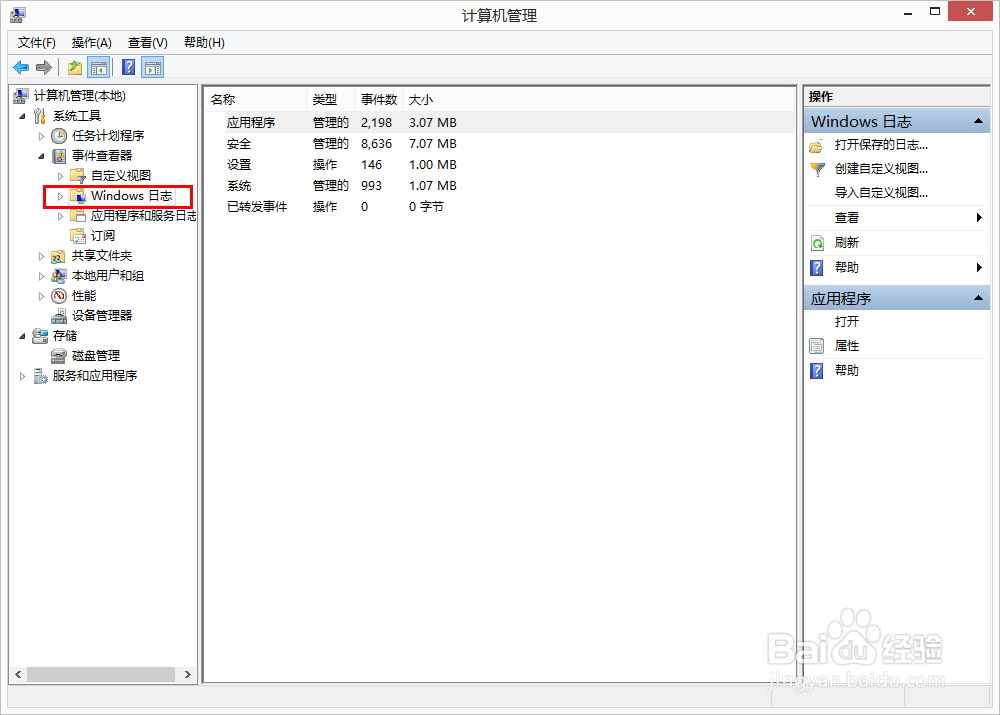Click 创建自定义视图... action link
This screenshot has width=1000, height=715.
pos(881,169)
